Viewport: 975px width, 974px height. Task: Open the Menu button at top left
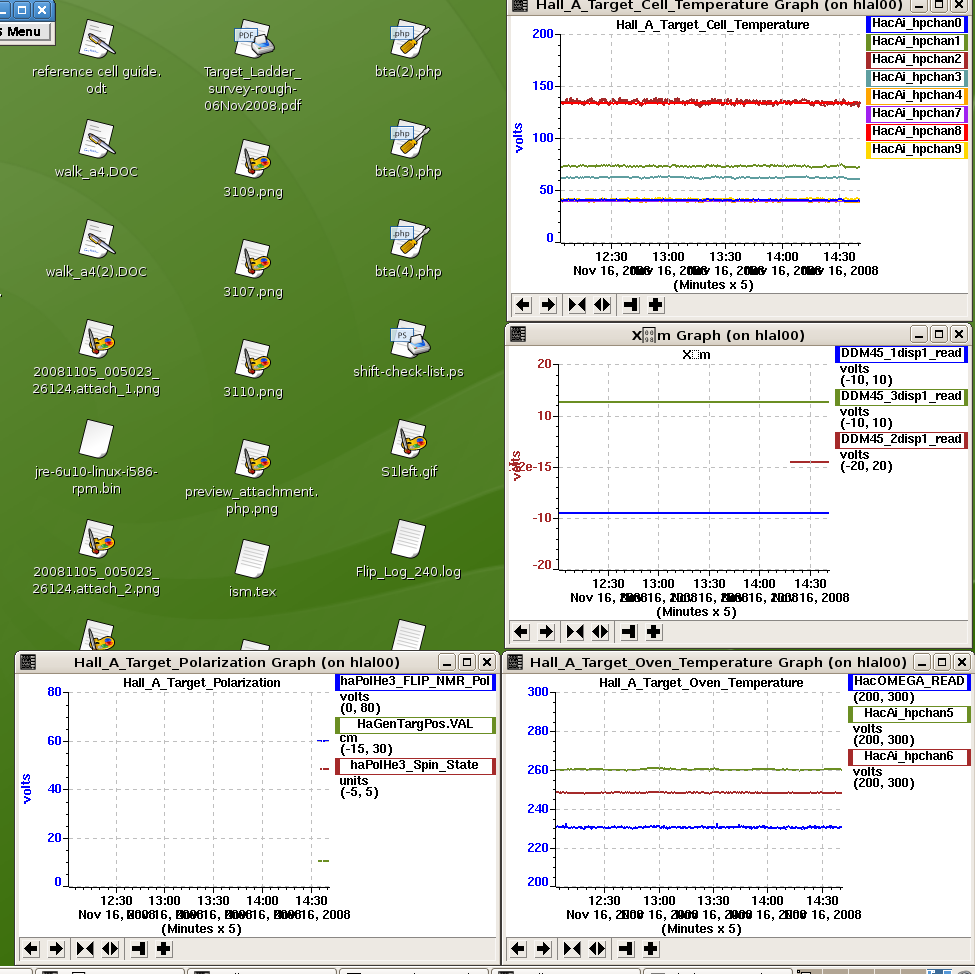tap(24, 32)
